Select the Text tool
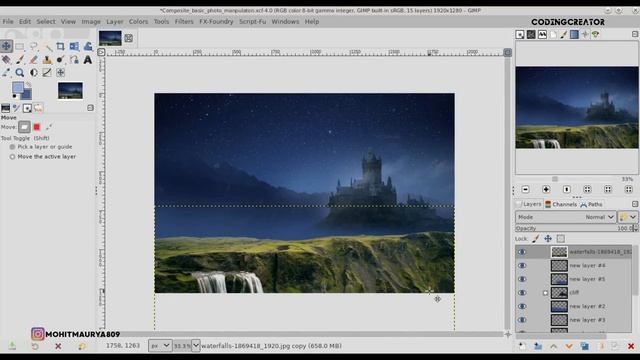The width and height of the screenshot is (640, 360). click(88, 60)
